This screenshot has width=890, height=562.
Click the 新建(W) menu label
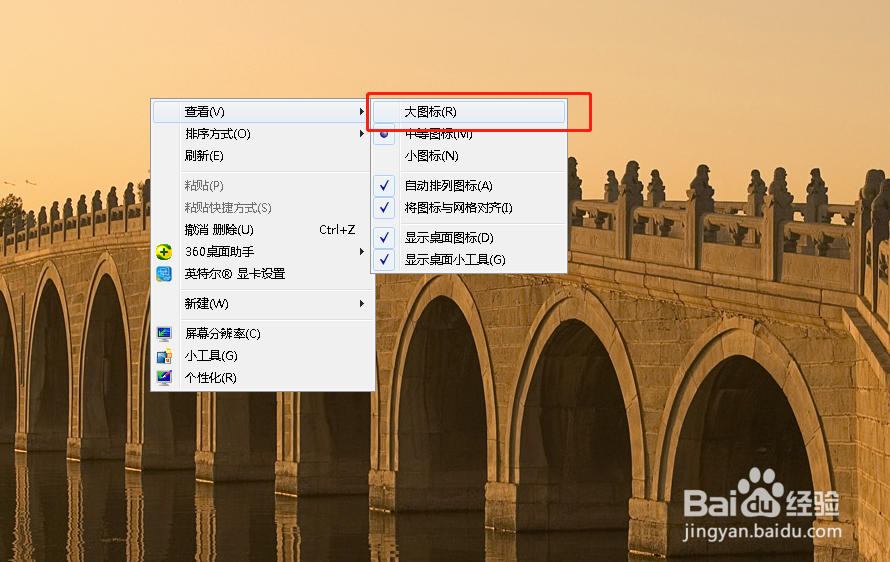pyautogui.click(x=207, y=304)
